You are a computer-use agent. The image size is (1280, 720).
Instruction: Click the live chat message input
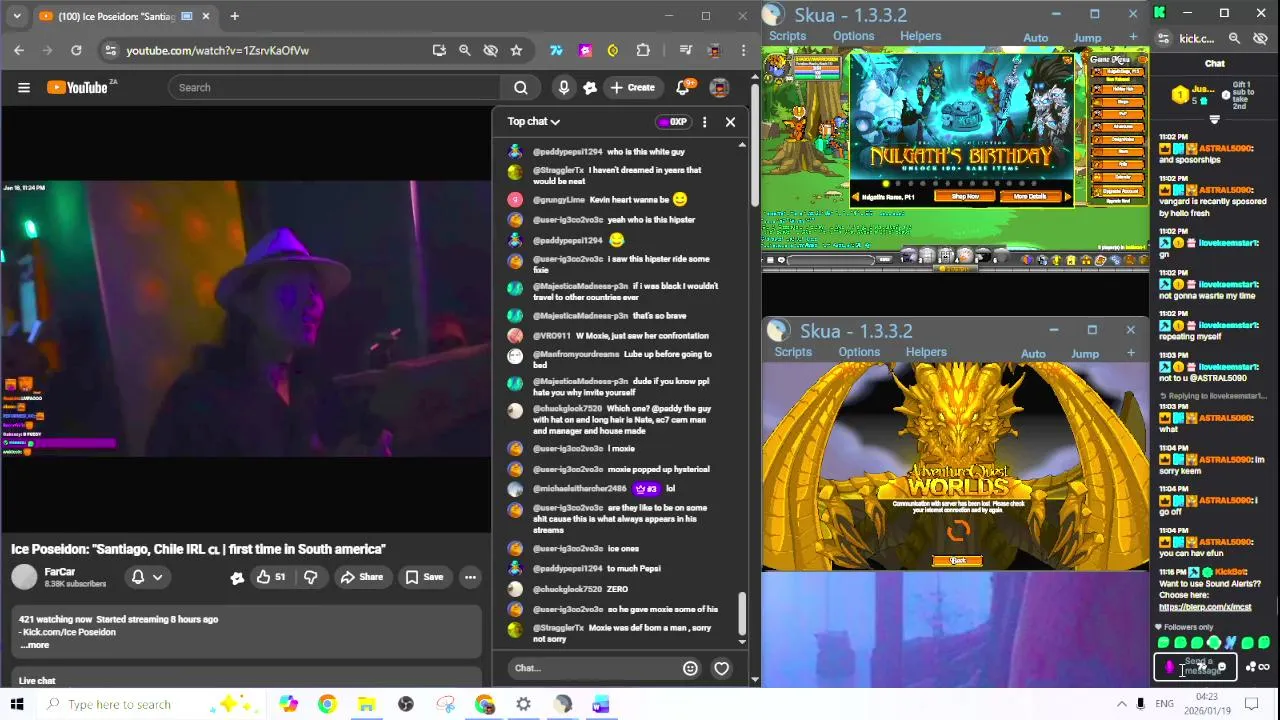590,668
